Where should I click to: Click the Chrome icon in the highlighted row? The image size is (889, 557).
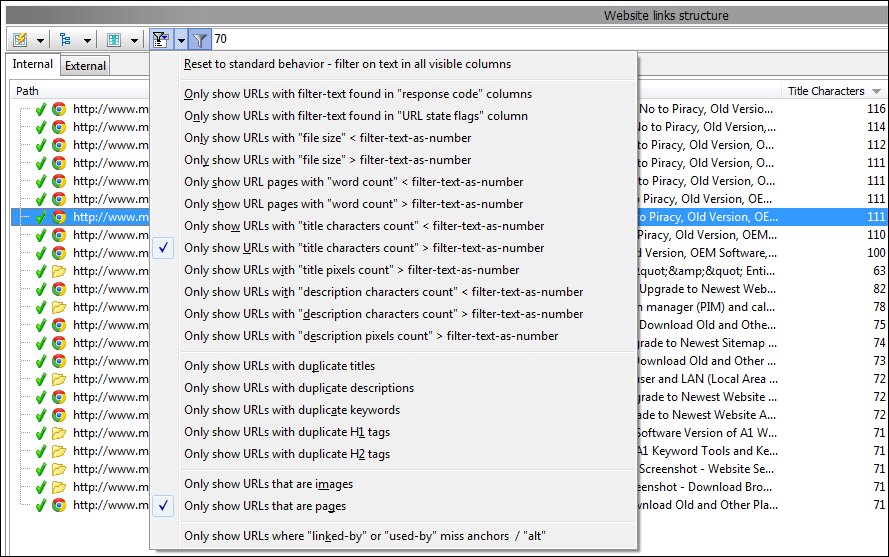coord(59,217)
